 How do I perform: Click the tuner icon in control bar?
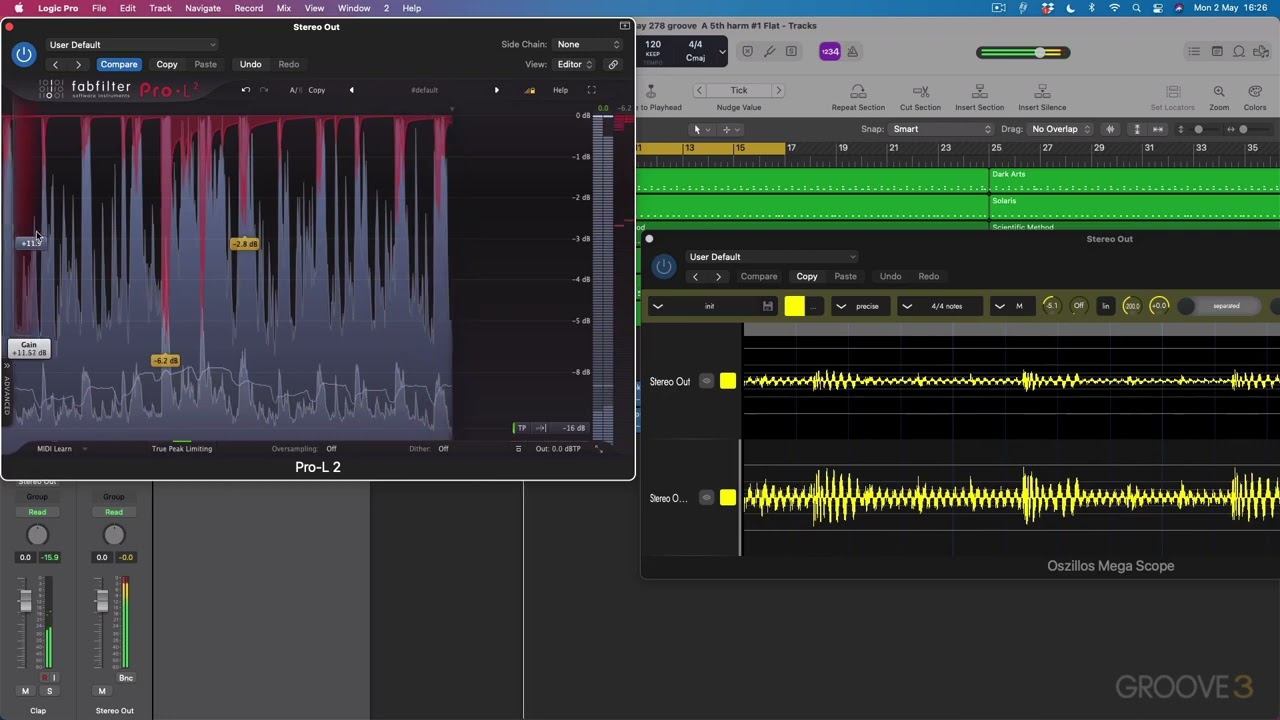[x=769, y=52]
